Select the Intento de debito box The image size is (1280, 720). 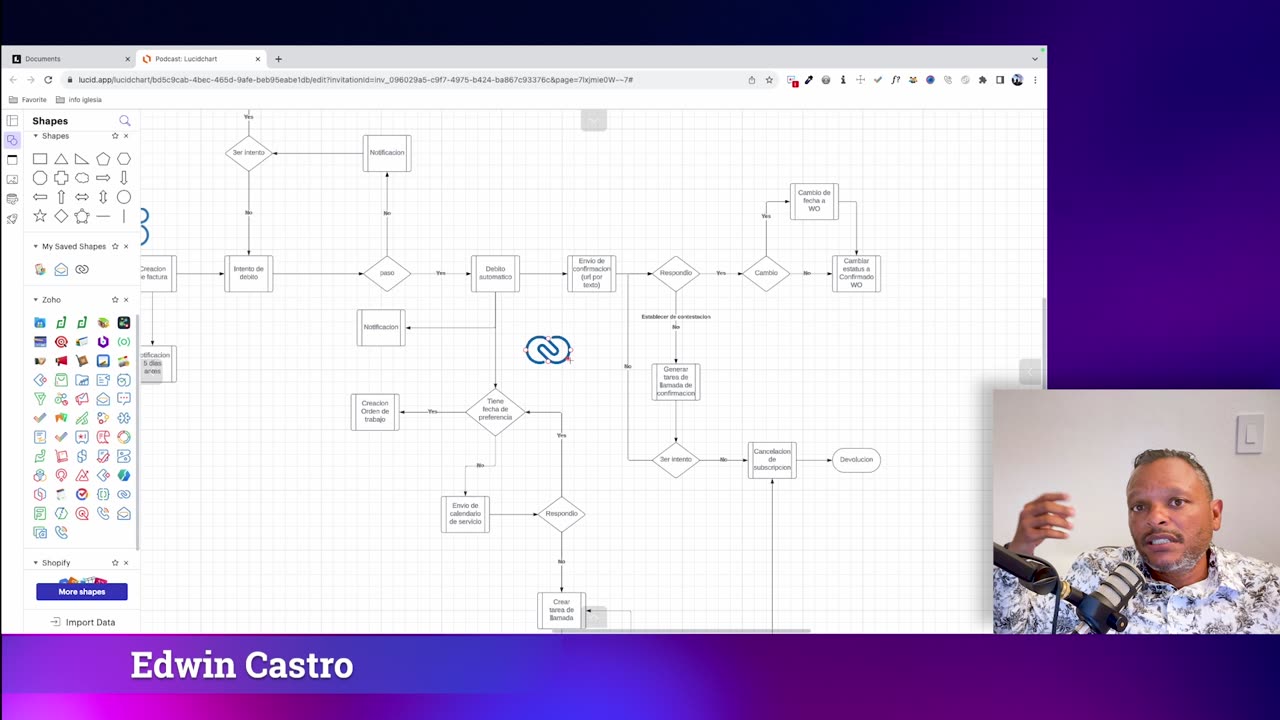tap(249, 273)
